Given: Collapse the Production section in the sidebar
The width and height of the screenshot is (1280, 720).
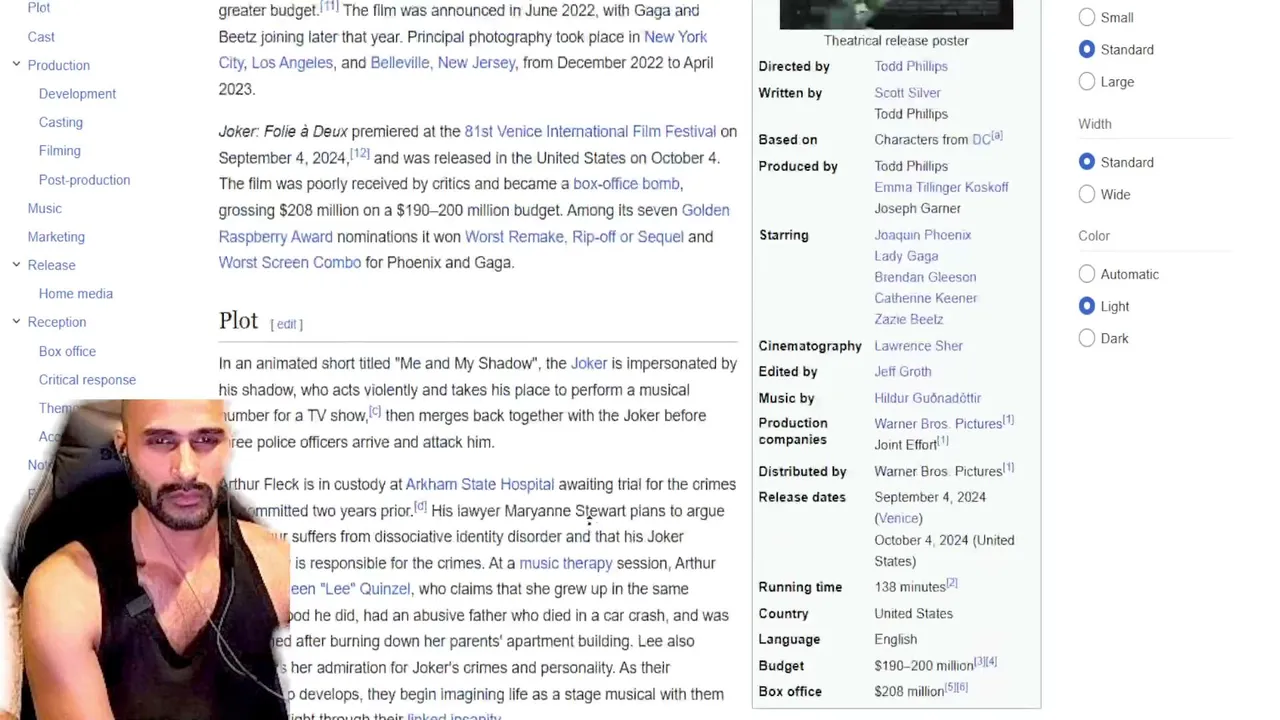Looking at the screenshot, I should [16, 65].
